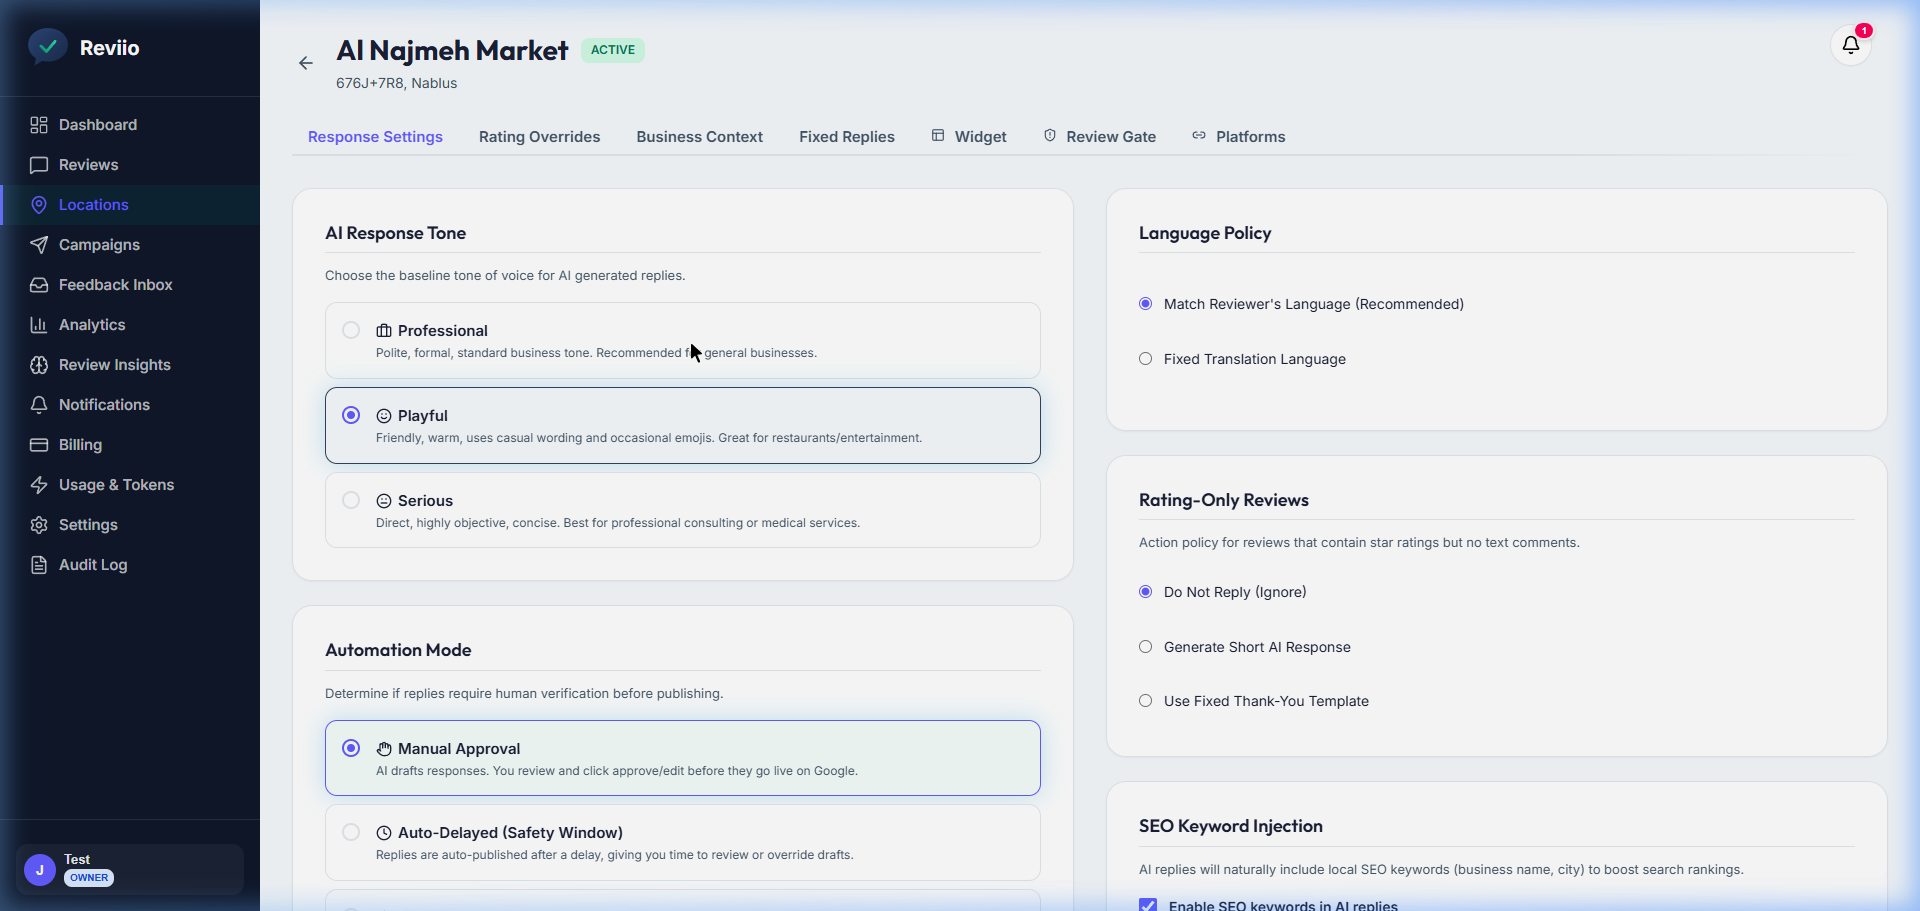
Task: Open Reviews in sidebar
Action: 130,165
